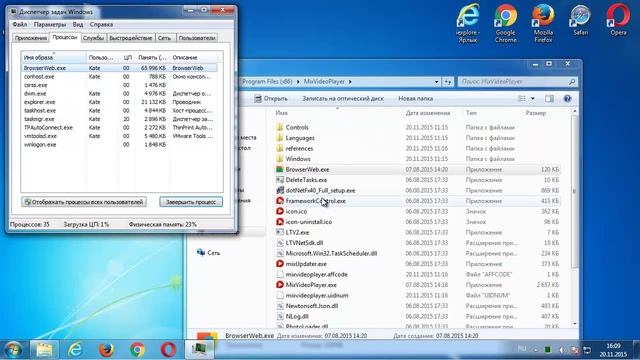Screen dimensions: 640x360
Task: Select the Task Manager taskbar item
Action: tap(199, 350)
